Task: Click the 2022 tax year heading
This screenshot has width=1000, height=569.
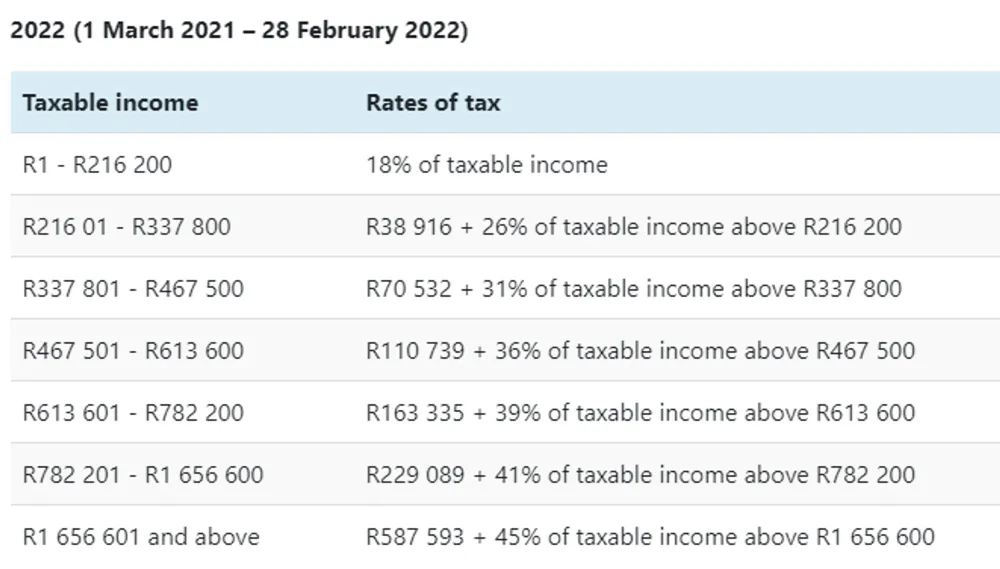Action: tap(239, 30)
